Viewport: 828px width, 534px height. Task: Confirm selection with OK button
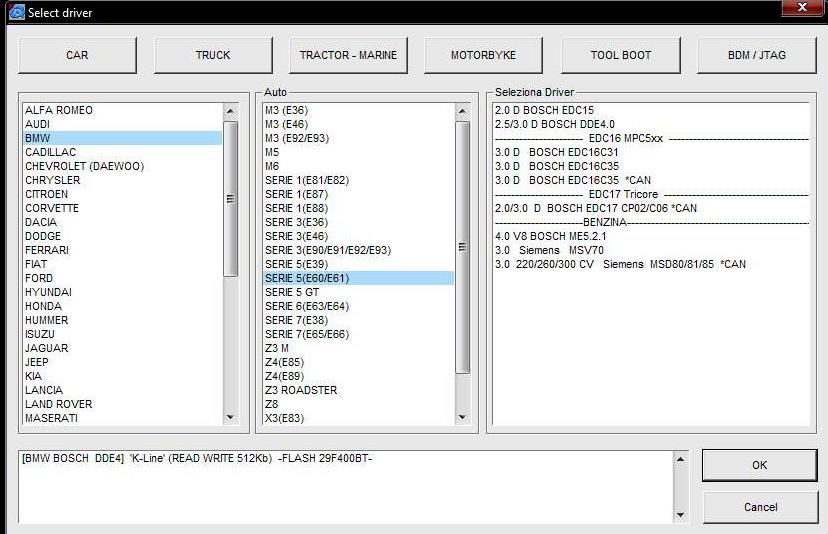point(759,465)
